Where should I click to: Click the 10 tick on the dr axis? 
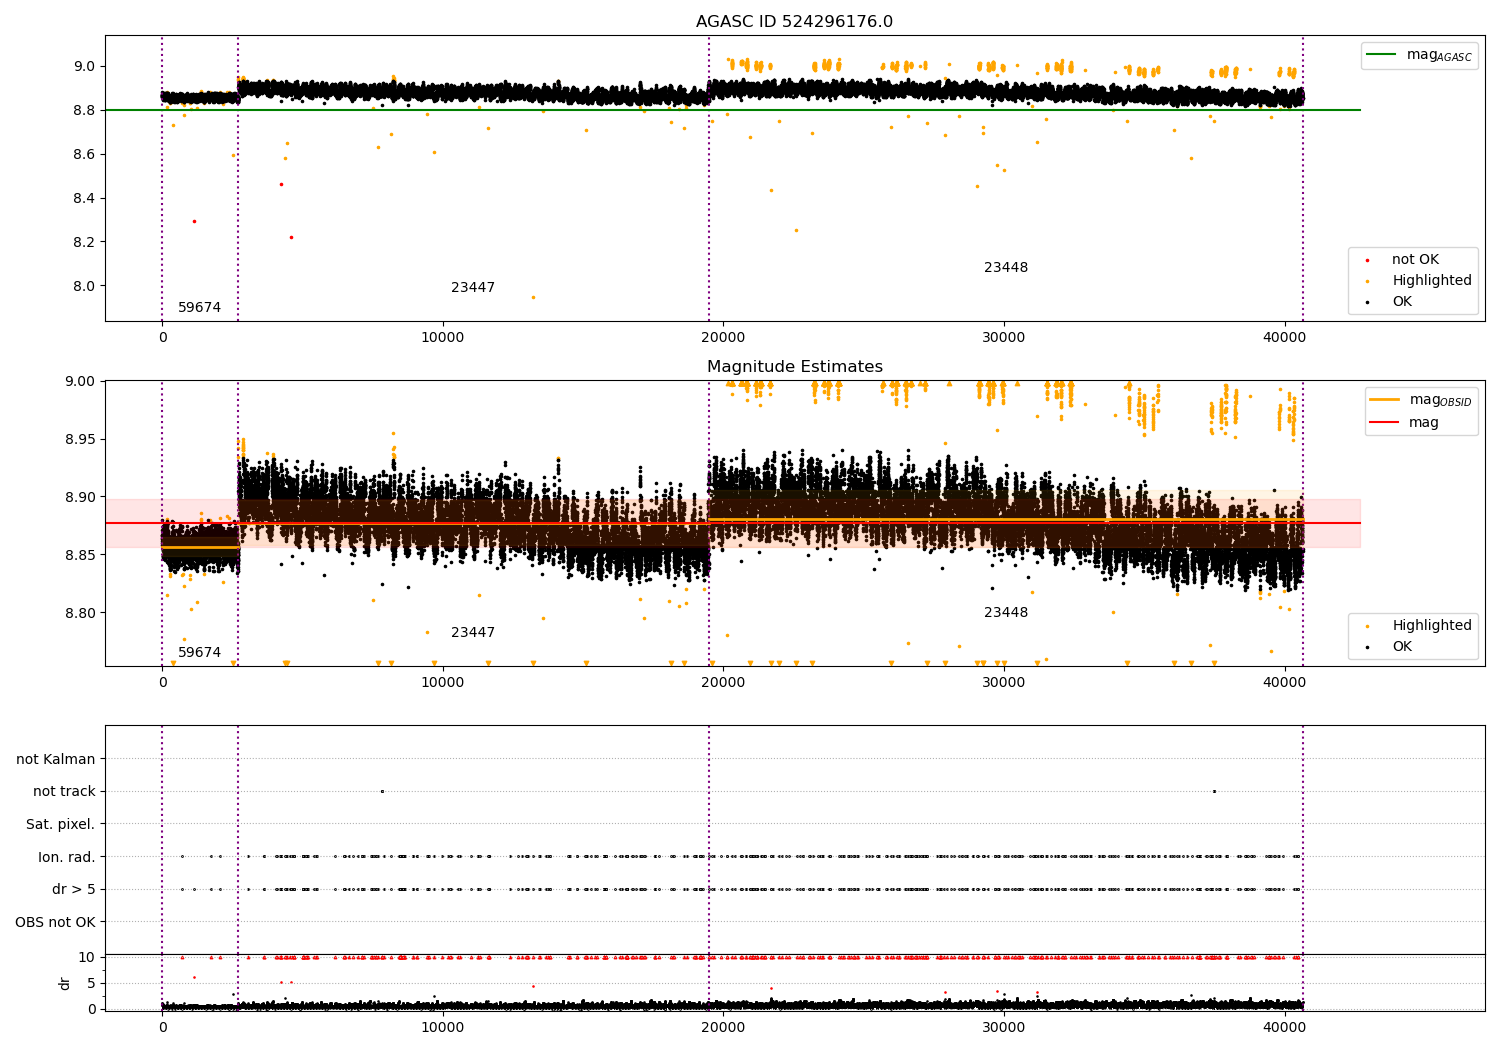point(87,957)
